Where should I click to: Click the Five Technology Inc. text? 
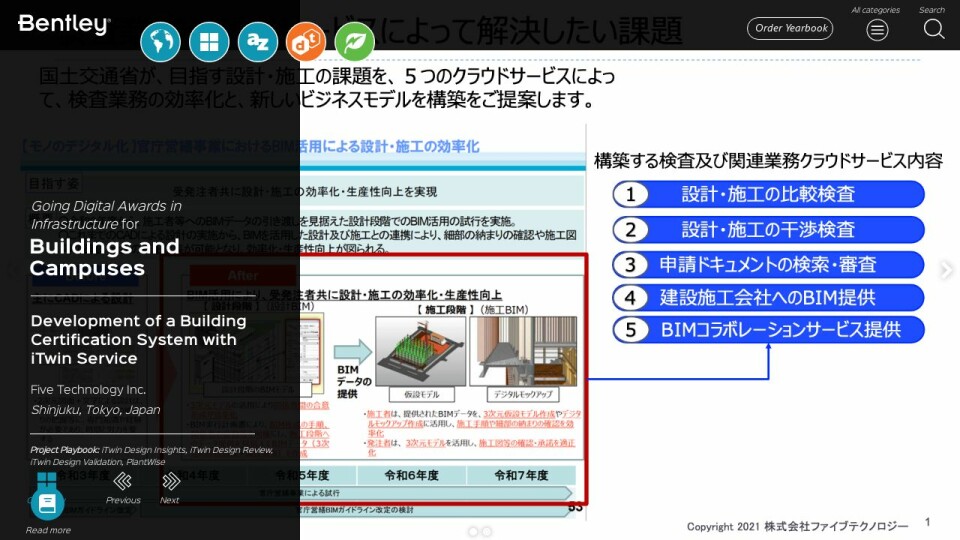tap(88, 389)
